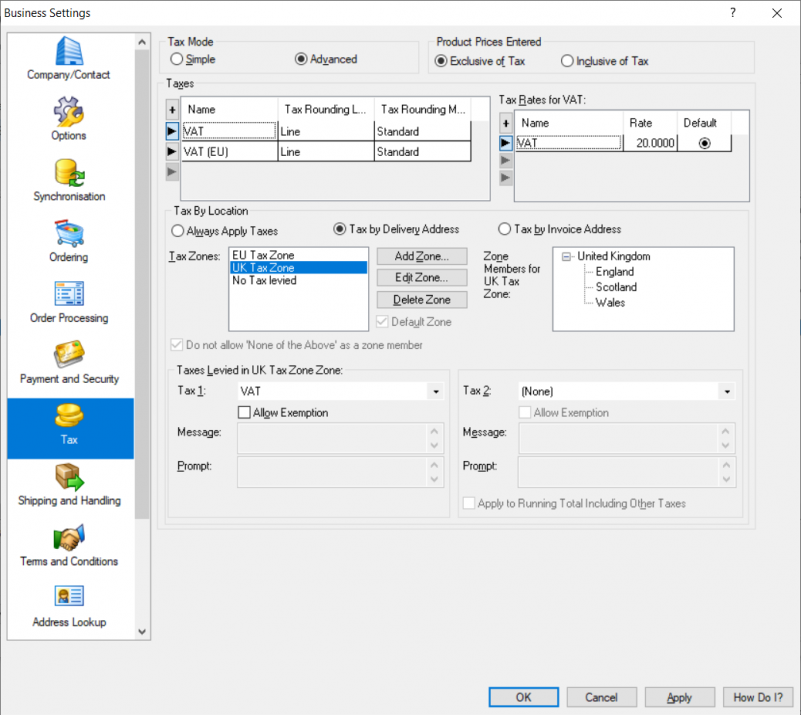This screenshot has width=801, height=715.
Task: Go to the Ordering cart icon
Action: pyautogui.click(x=69, y=233)
